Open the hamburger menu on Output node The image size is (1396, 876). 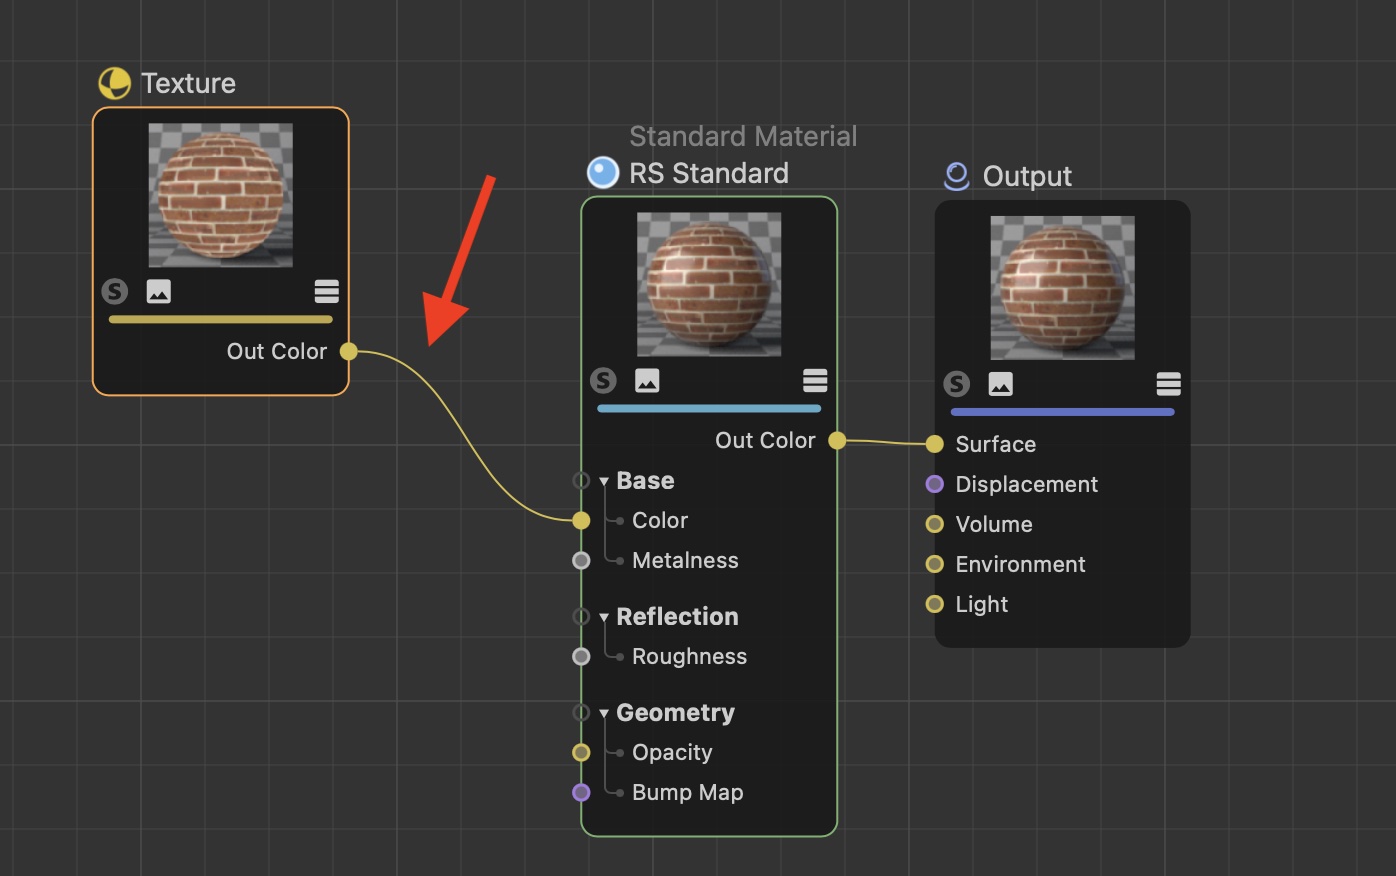[1168, 384]
